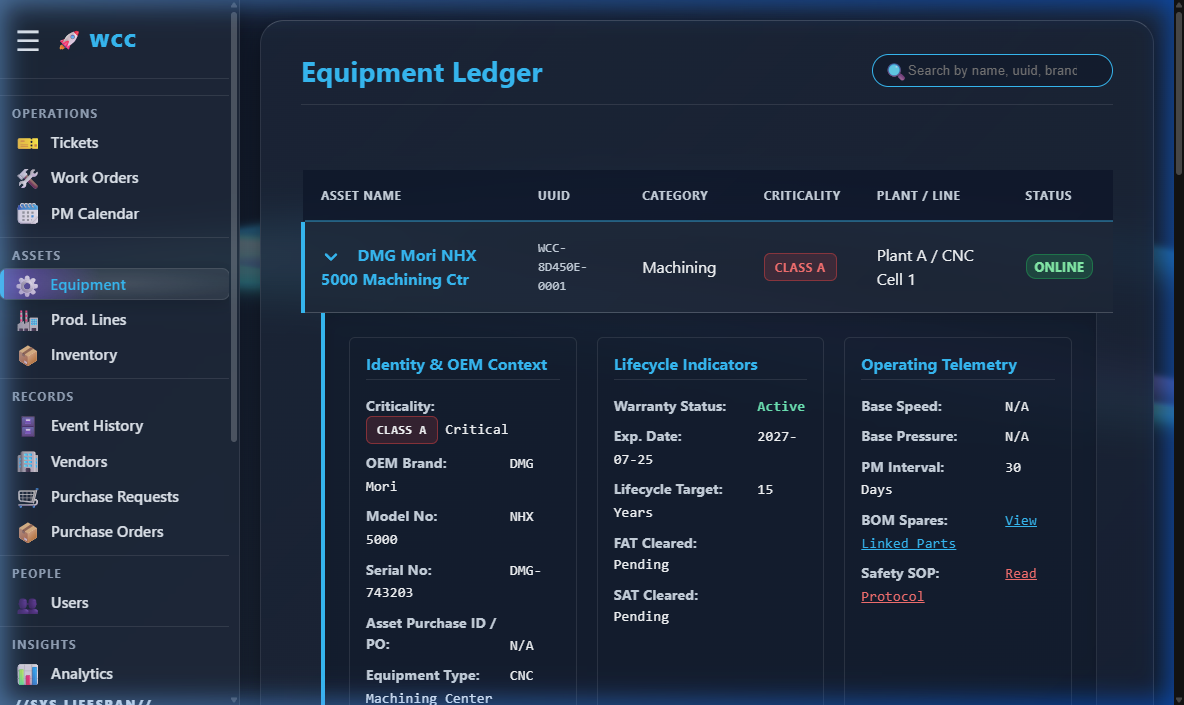This screenshot has width=1184, height=705.
Task: Click the Purchase Requests cart icon
Action: tap(28, 497)
